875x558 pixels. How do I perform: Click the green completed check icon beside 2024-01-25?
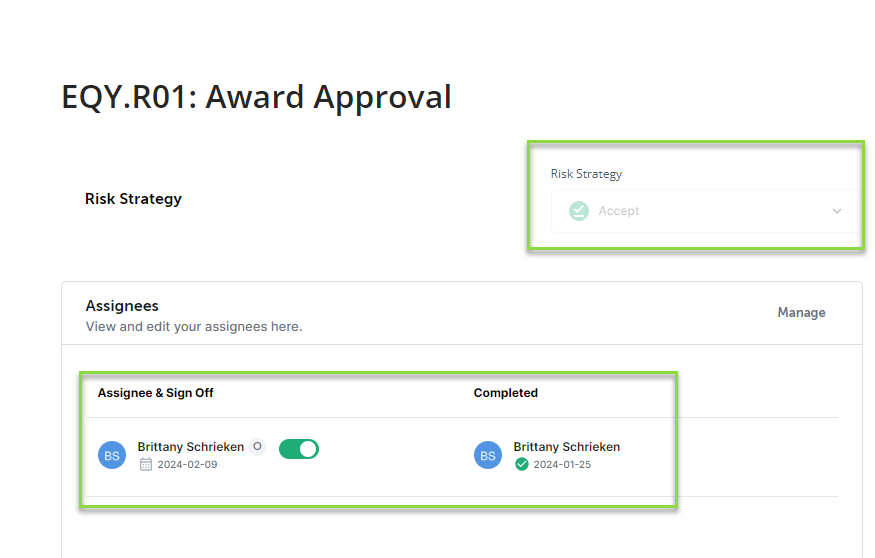(522, 464)
